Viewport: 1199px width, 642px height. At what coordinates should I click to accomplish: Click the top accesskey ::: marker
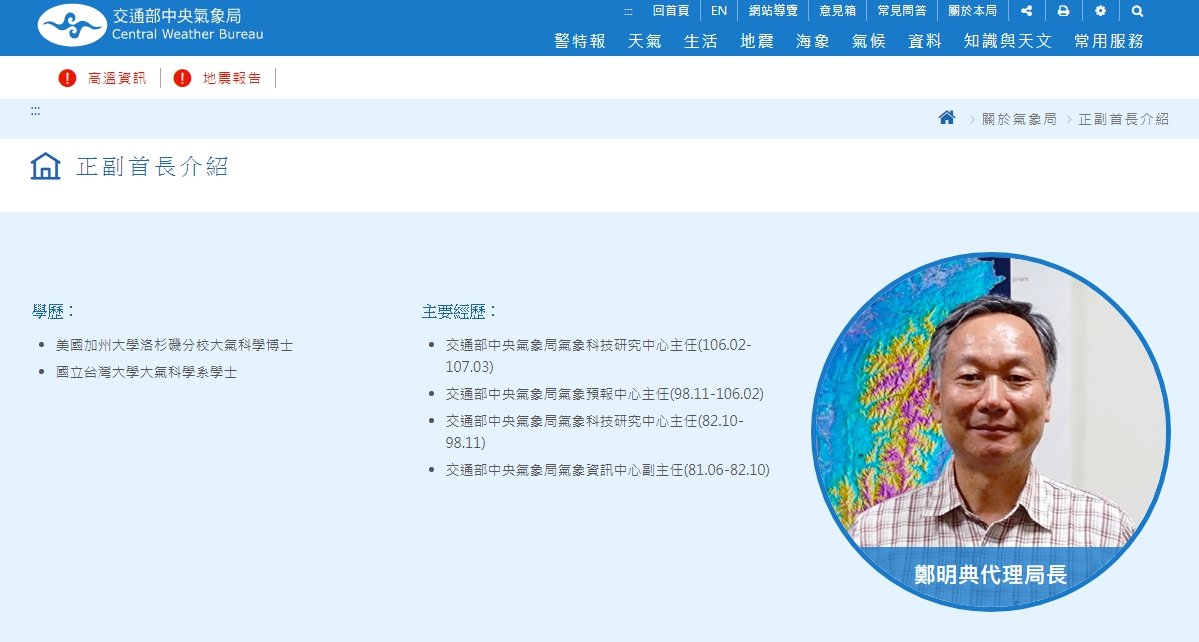tap(629, 11)
